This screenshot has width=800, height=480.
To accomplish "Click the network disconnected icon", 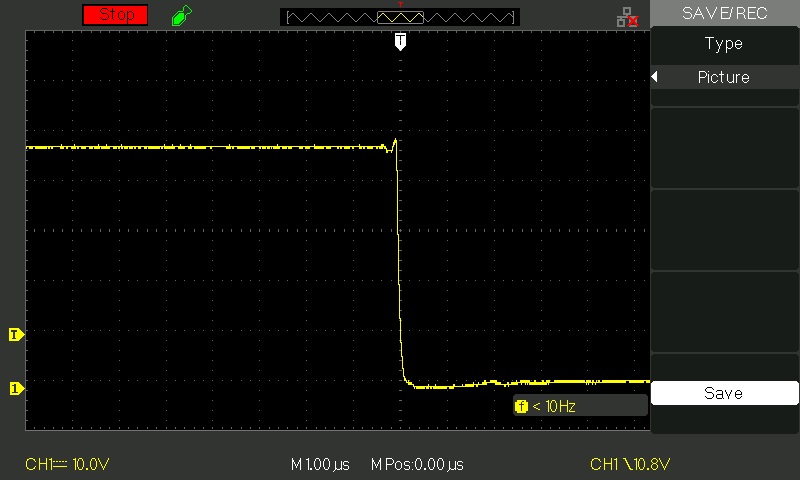I will pyautogui.click(x=627, y=17).
